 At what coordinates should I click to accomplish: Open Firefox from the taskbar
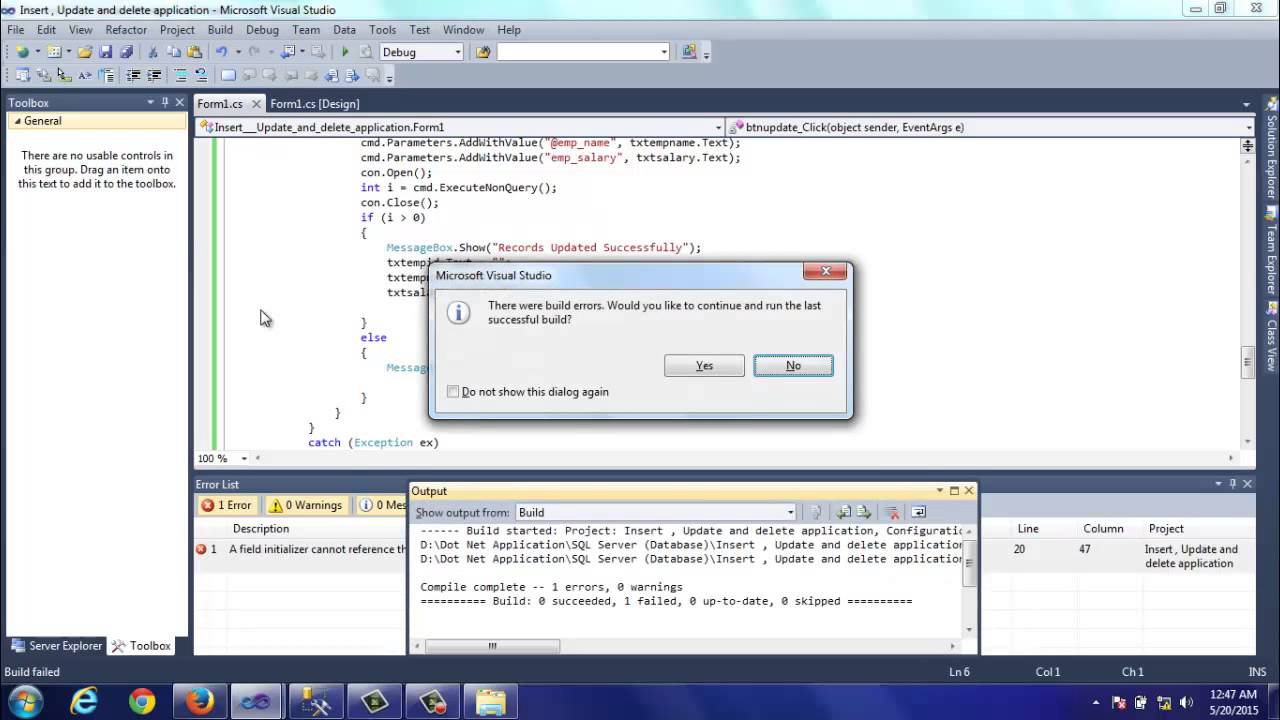199,702
